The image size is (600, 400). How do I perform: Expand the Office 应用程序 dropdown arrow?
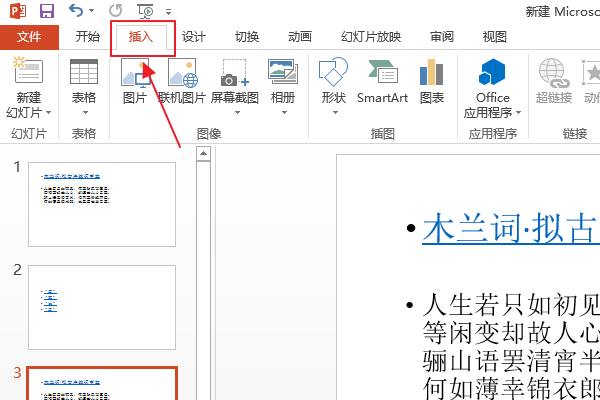518,113
